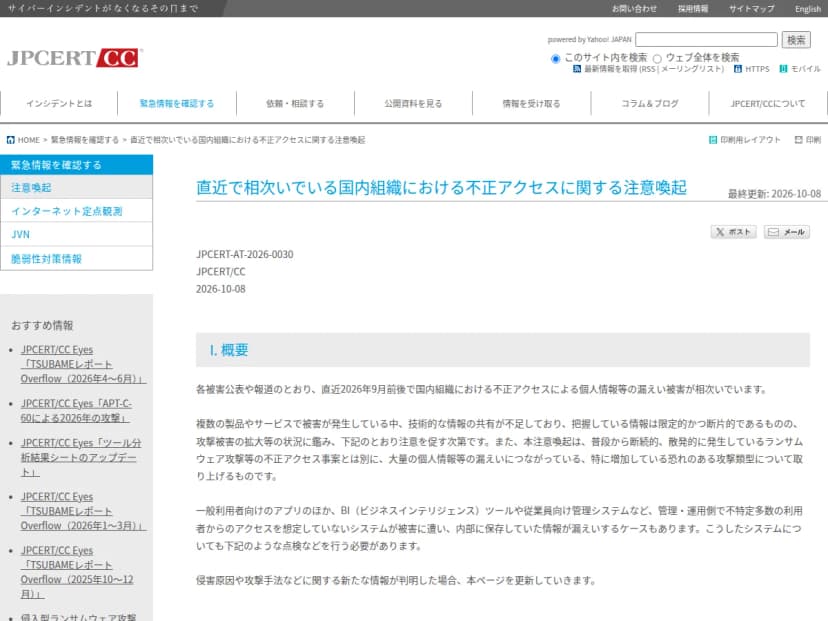Click 緊急情報を確認する sidebar header
This screenshot has height=621, width=828.
click(x=77, y=165)
